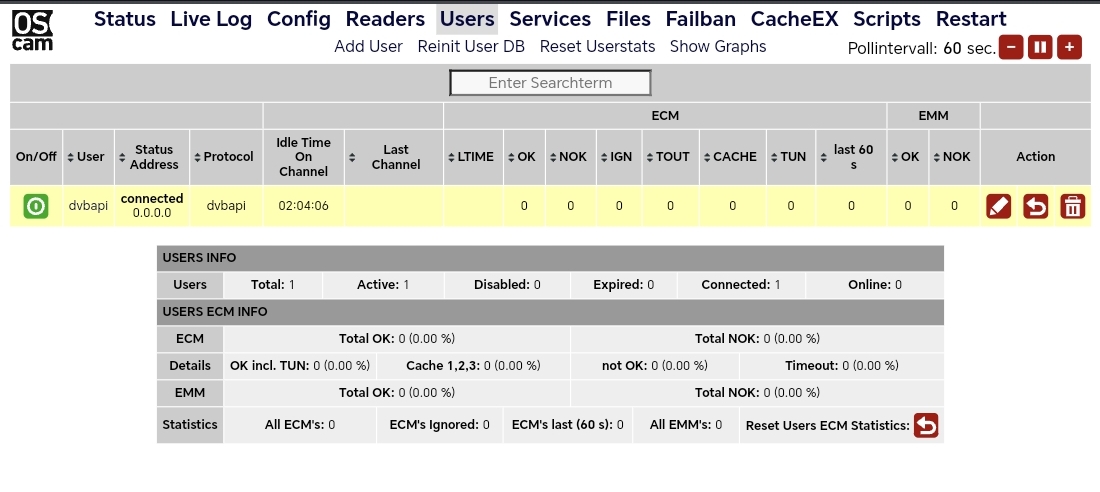Sort by IGN column
The height and width of the screenshot is (492, 1100).
[x=619, y=157]
